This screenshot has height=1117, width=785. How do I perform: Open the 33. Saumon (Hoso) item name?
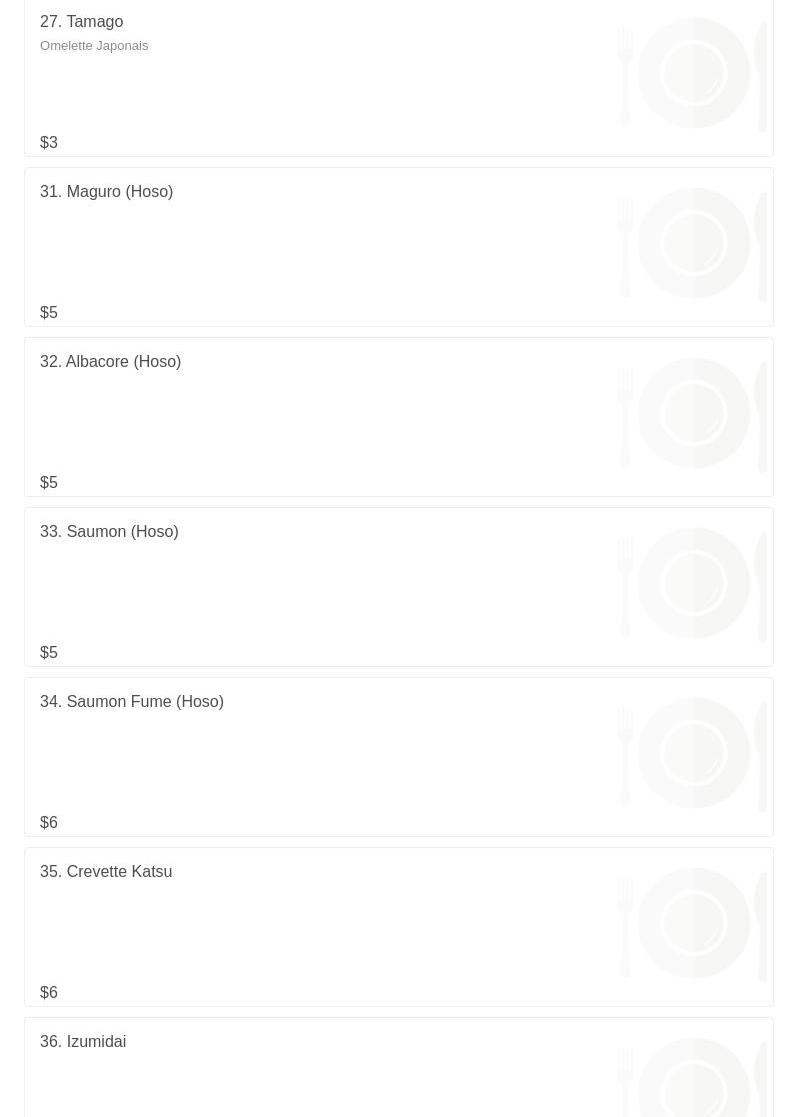109,531
